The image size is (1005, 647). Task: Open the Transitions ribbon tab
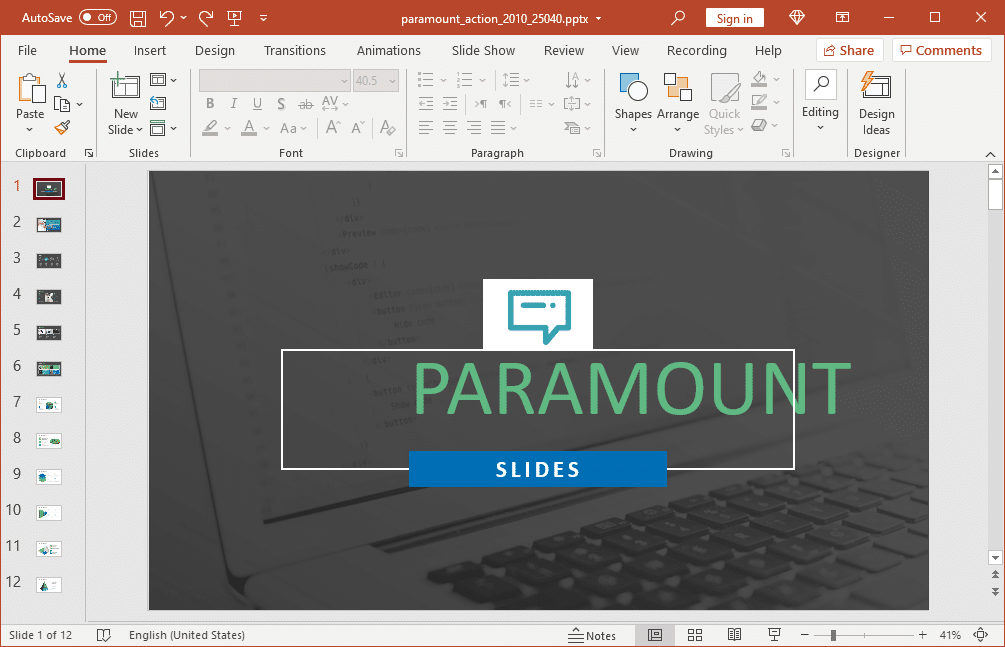[x=294, y=50]
